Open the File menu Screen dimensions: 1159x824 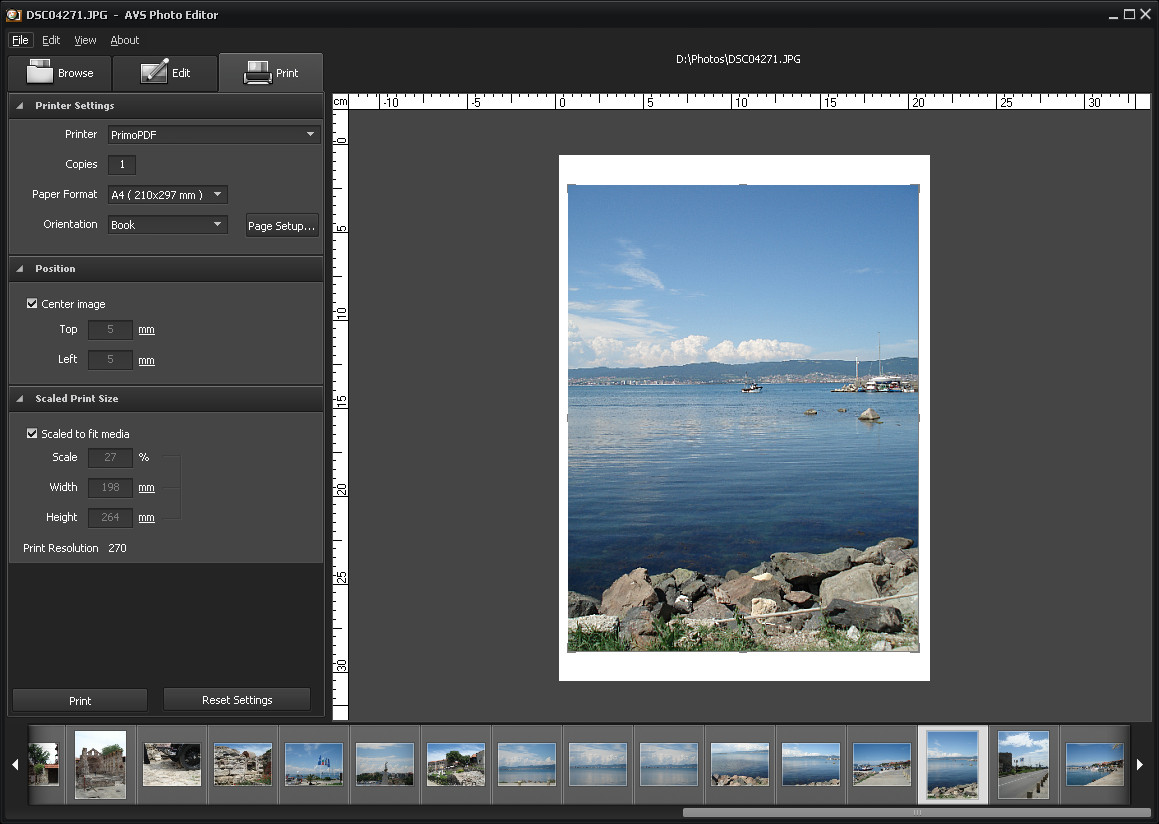(20, 40)
